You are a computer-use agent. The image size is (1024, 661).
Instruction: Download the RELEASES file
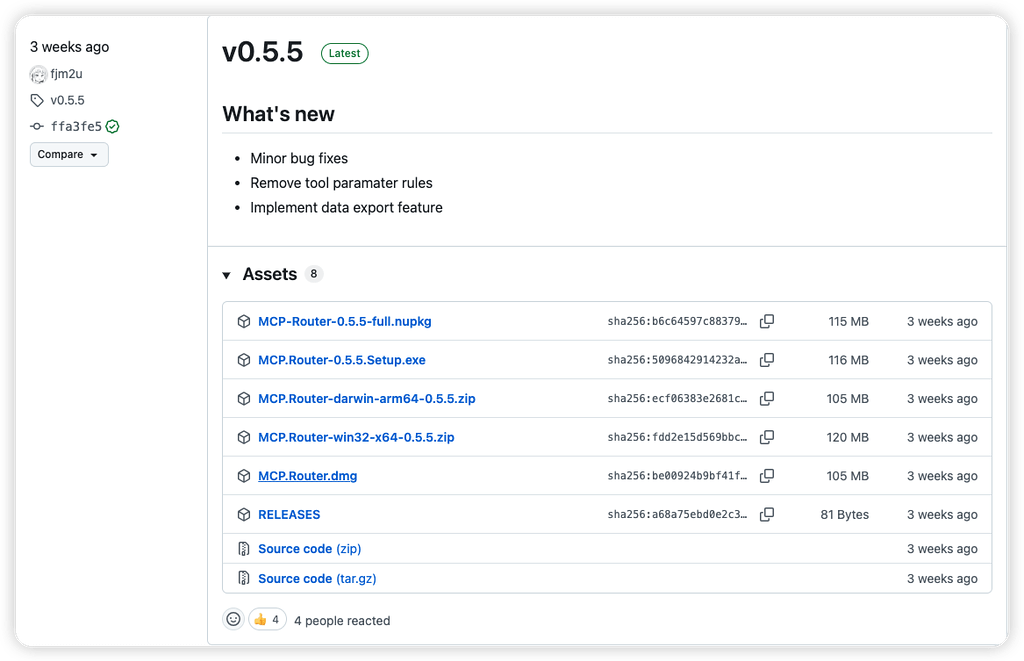[289, 515]
